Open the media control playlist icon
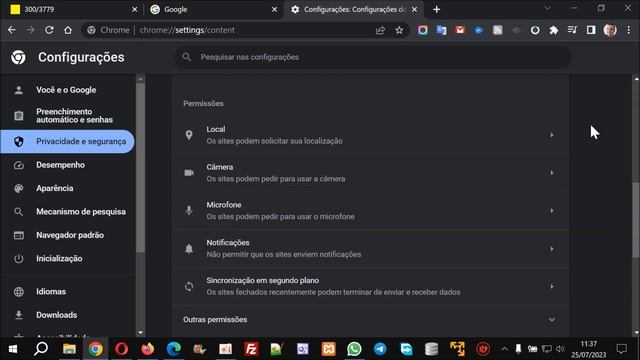This screenshot has height=360, width=640. pyautogui.click(x=572, y=30)
